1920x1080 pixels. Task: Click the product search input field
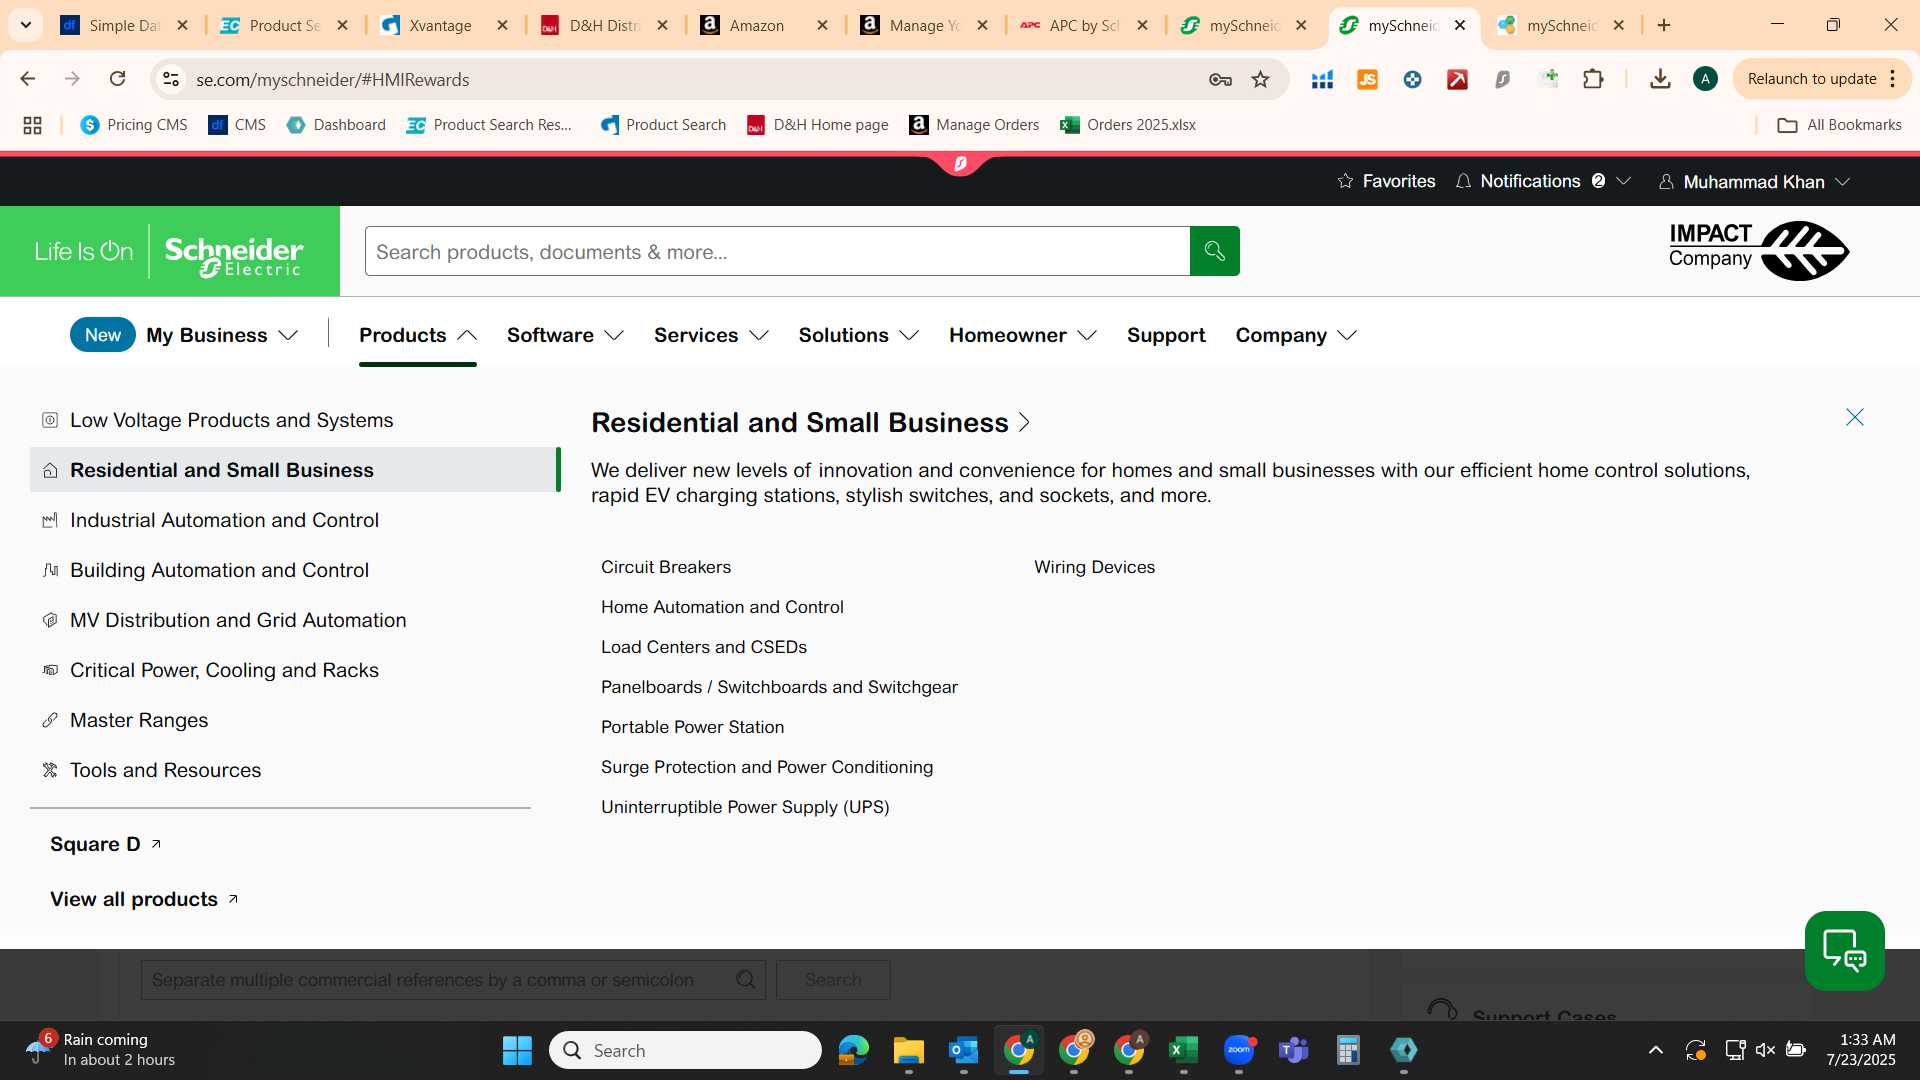[x=777, y=251]
